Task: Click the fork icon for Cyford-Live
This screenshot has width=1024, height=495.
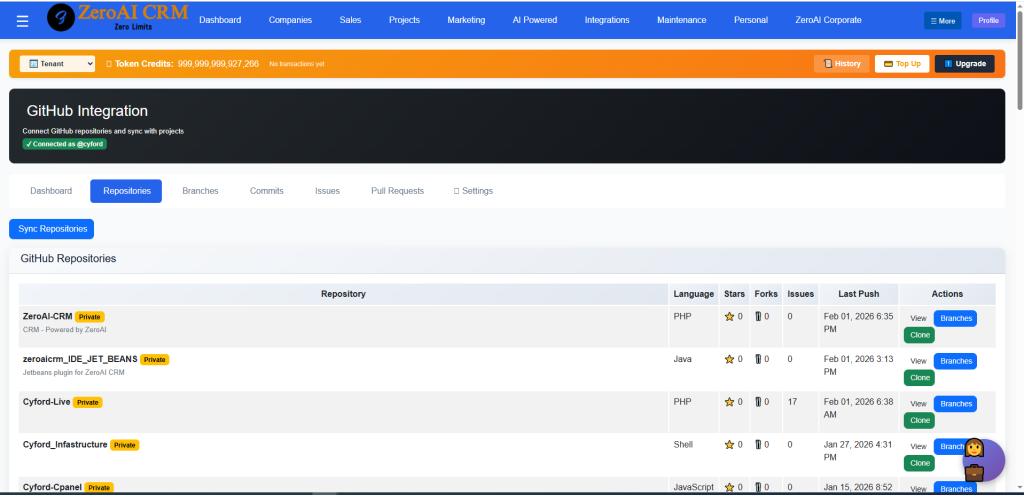Action: coord(758,403)
